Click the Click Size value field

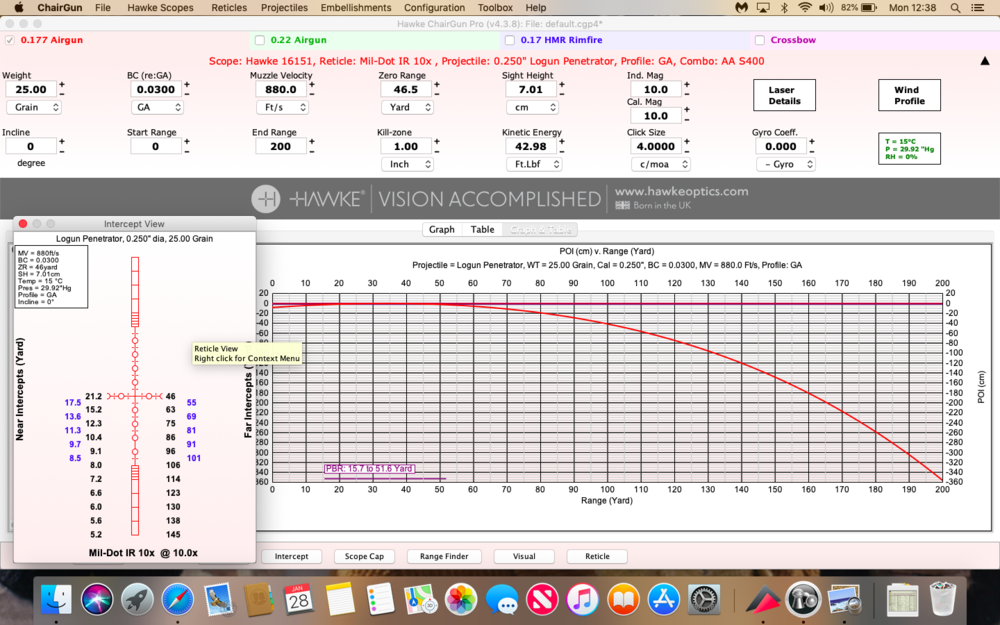coord(656,146)
